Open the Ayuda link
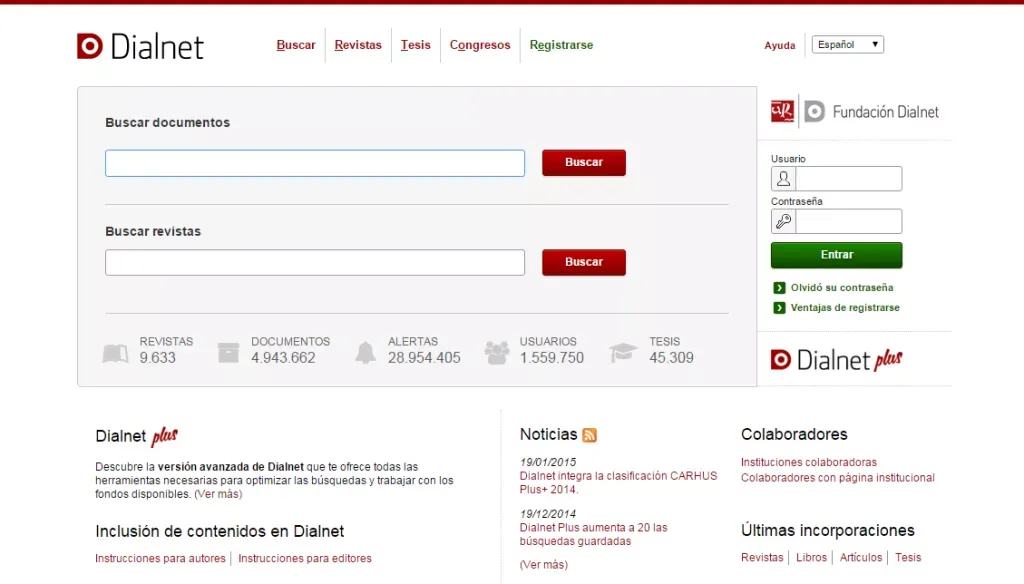This screenshot has height=584, width=1024. [780, 46]
